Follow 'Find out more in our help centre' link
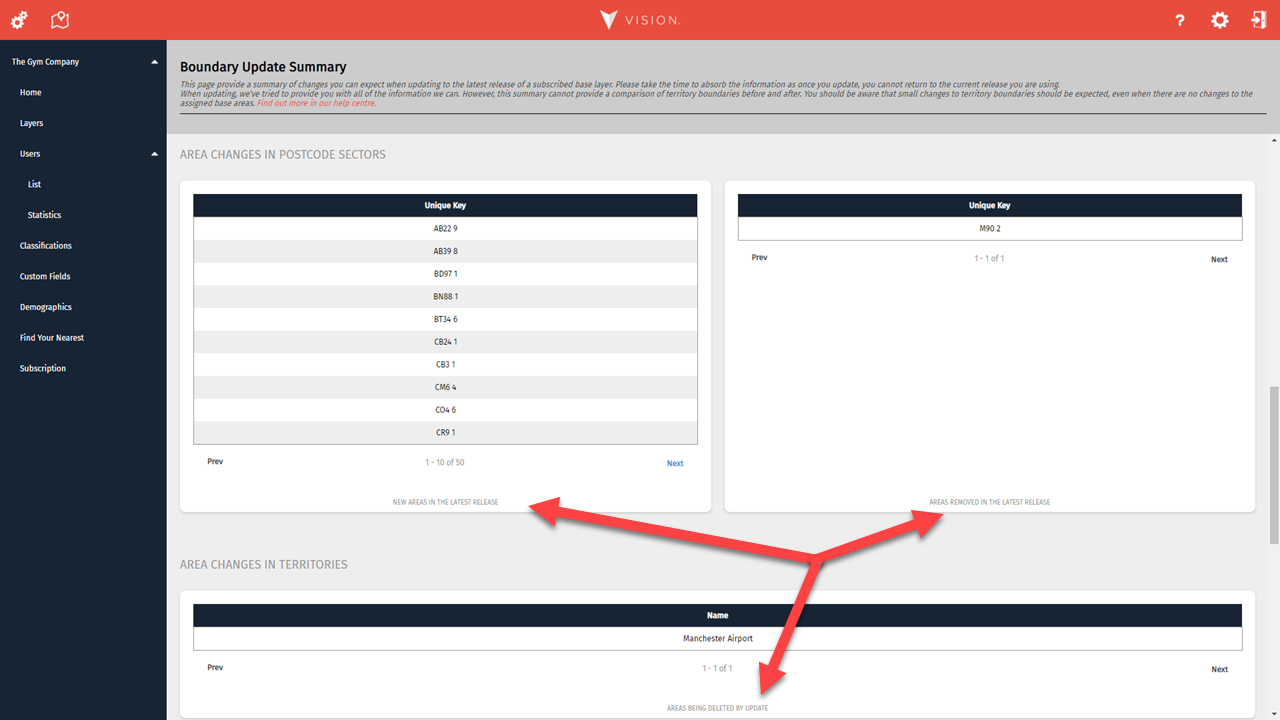Image resolution: width=1280 pixels, height=720 pixels. tap(316, 103)
